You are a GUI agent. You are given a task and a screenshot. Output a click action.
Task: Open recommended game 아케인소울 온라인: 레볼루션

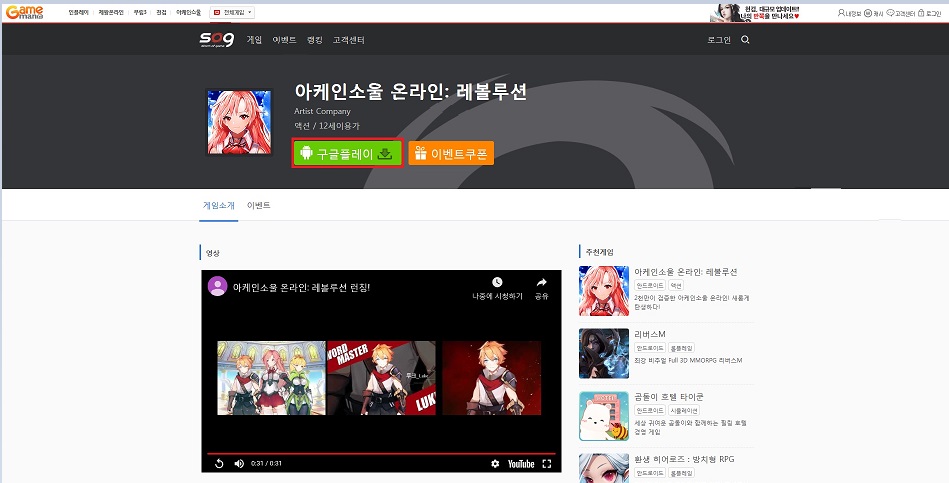click(x=686, y=272)
